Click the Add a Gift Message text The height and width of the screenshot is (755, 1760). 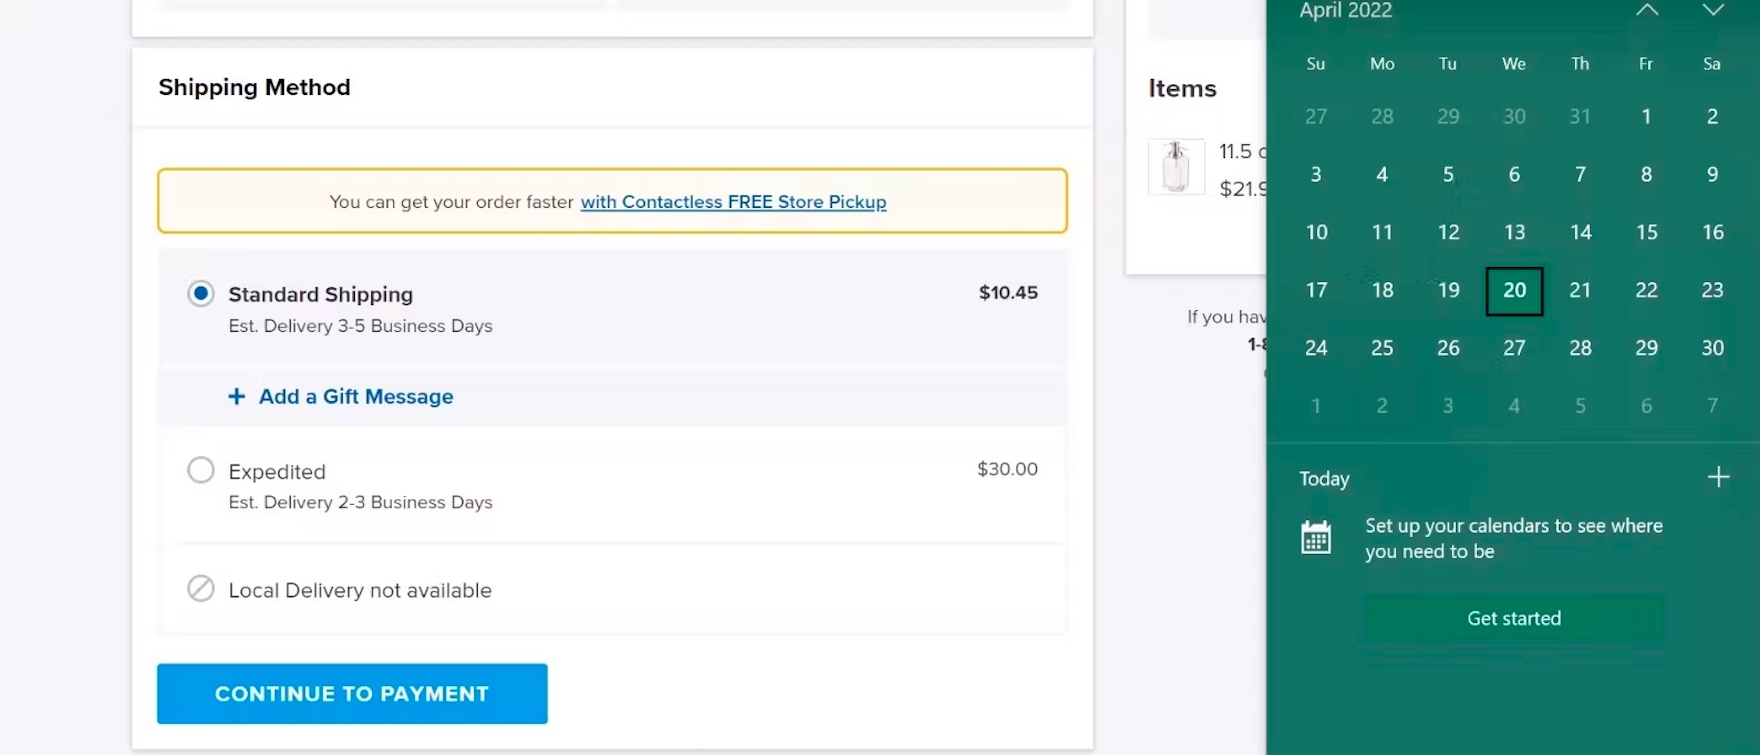point(356,397)
